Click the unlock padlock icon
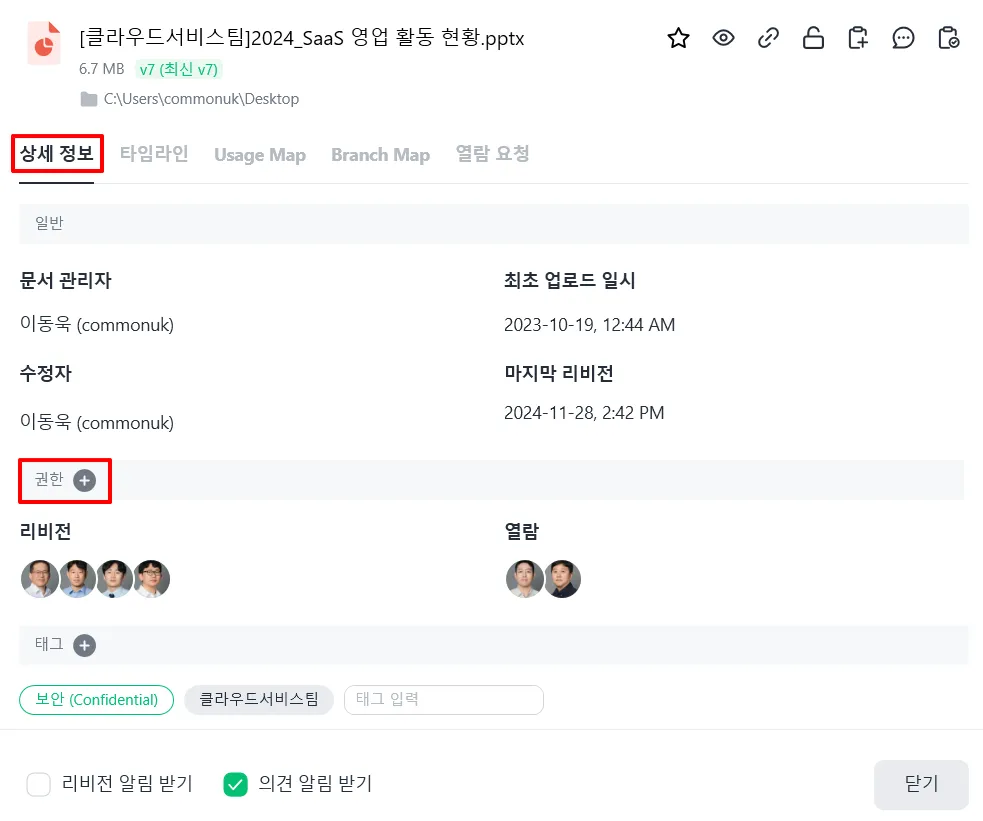 [x=813, y=38]
